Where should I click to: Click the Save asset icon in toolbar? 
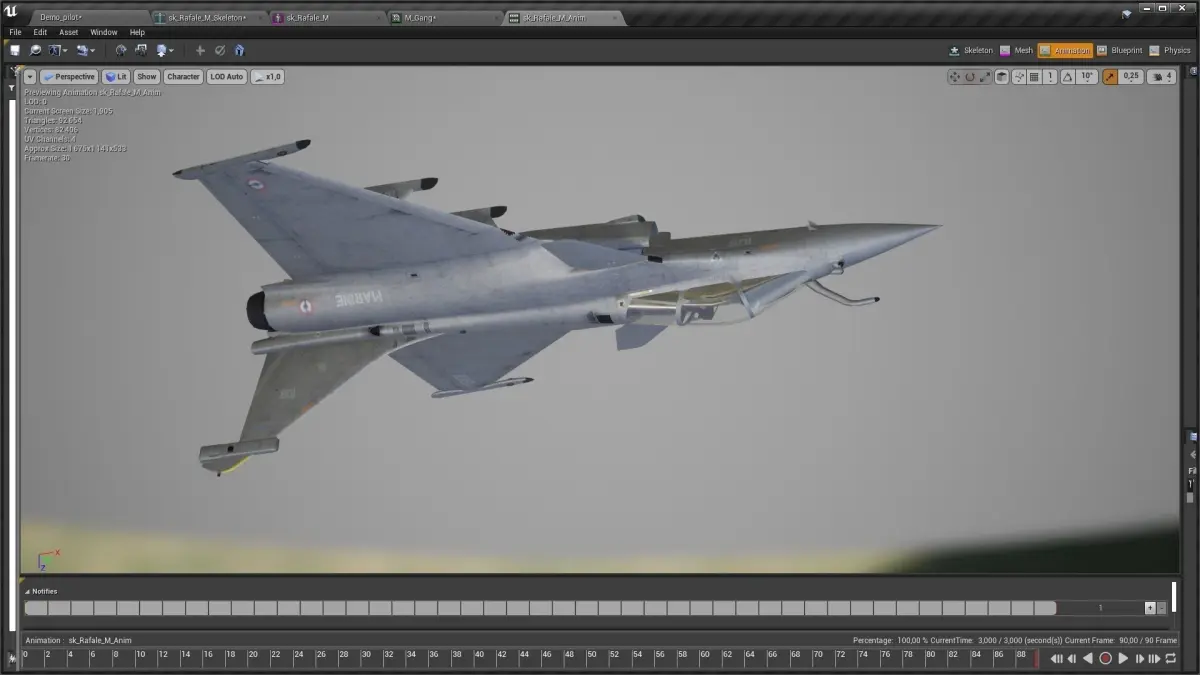tap(15, 50)
